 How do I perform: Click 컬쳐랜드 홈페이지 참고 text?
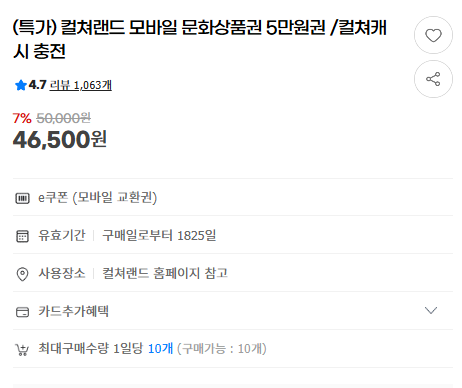(x=165, y=273)
